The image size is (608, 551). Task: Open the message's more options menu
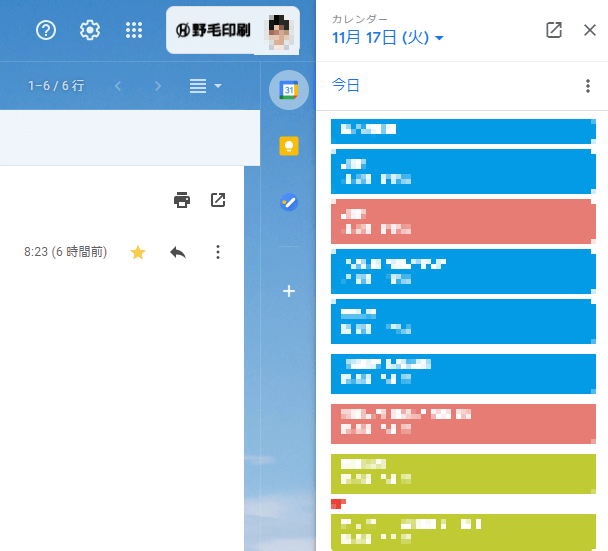218,252
